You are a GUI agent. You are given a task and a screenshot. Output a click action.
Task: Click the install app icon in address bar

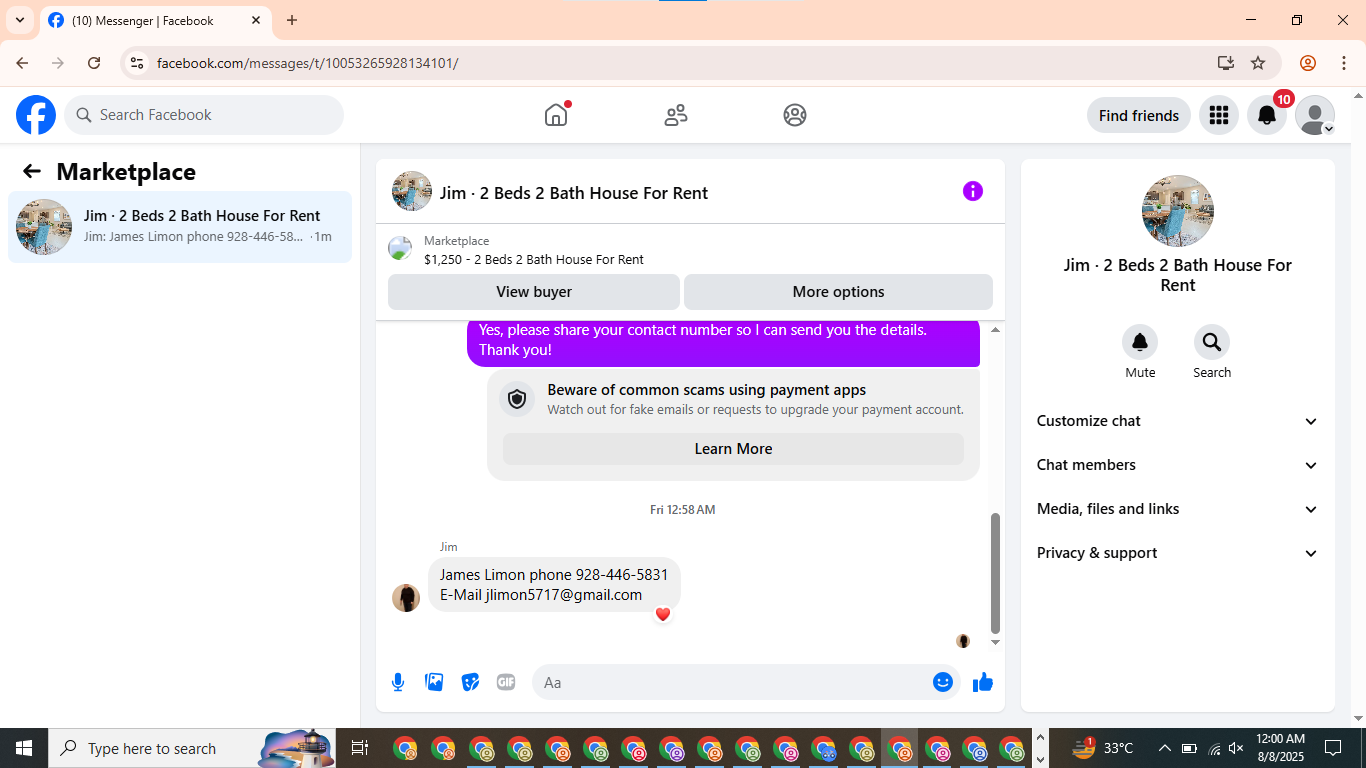coord(1226,63)
